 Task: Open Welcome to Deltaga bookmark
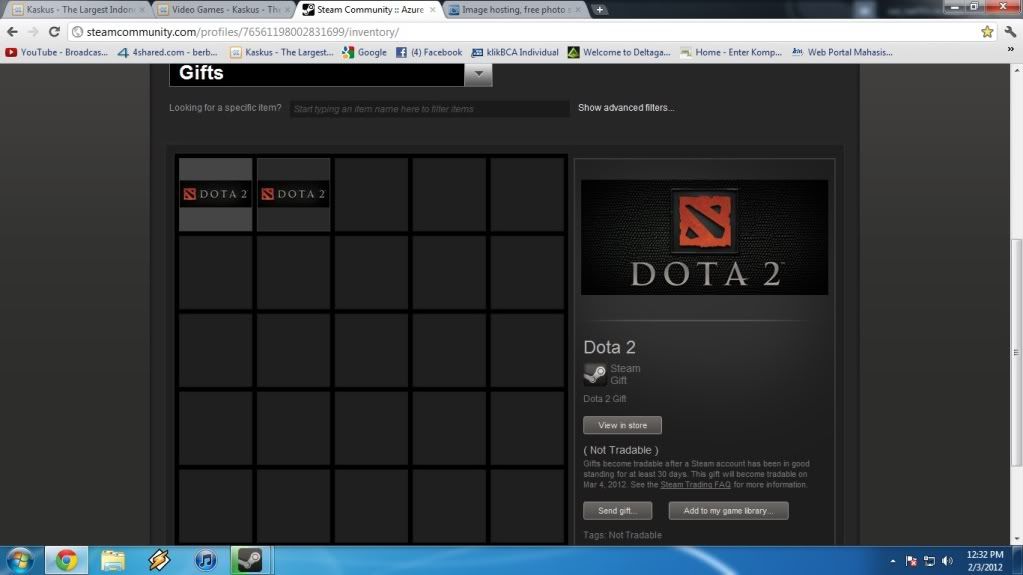pyautogui.click(x=619, y=52)
